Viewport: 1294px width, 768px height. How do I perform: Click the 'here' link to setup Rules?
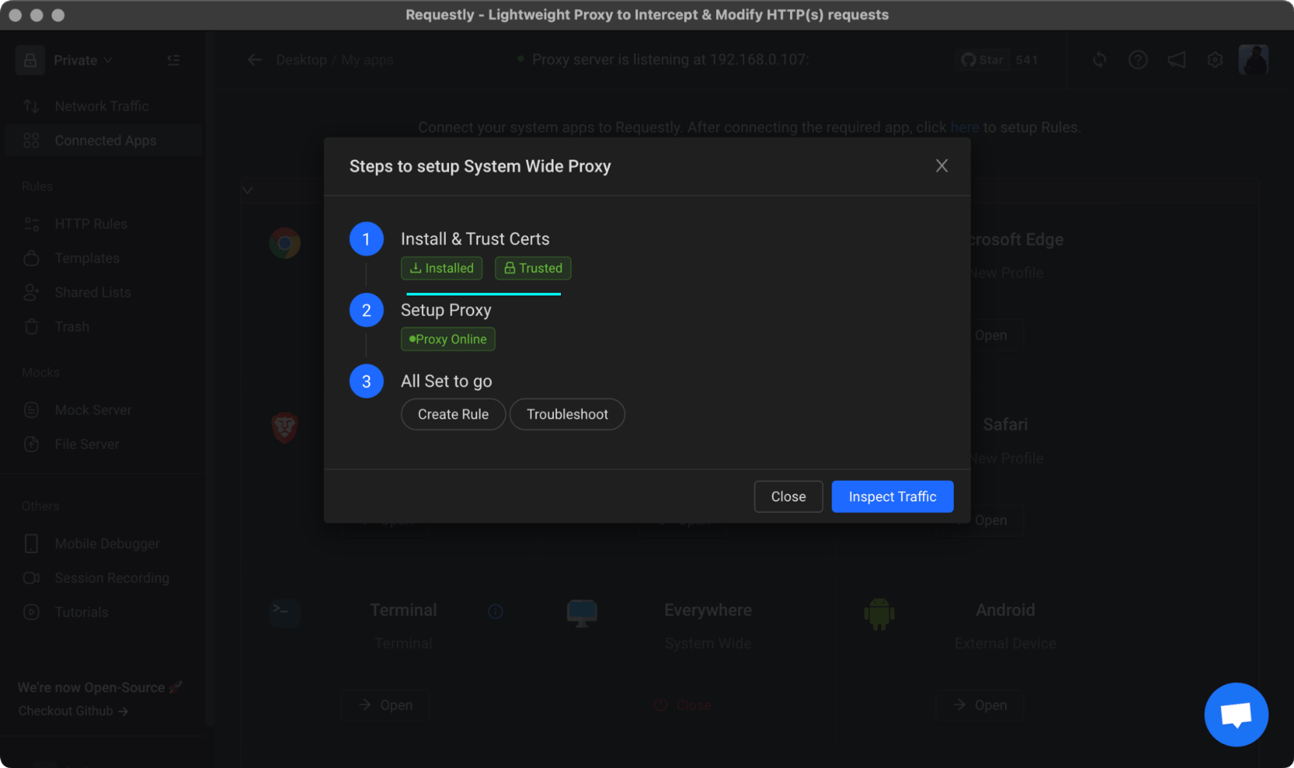click(x=964, y=127)
